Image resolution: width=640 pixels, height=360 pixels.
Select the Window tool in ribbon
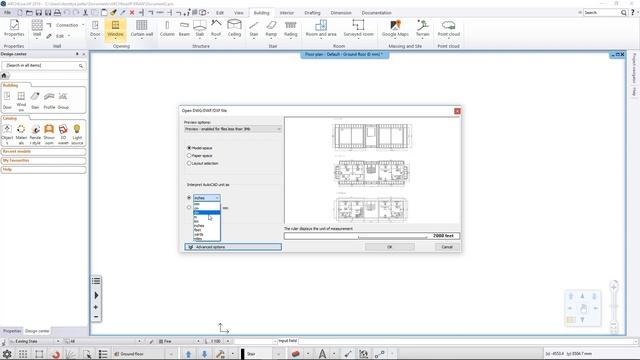pos(115,29)
